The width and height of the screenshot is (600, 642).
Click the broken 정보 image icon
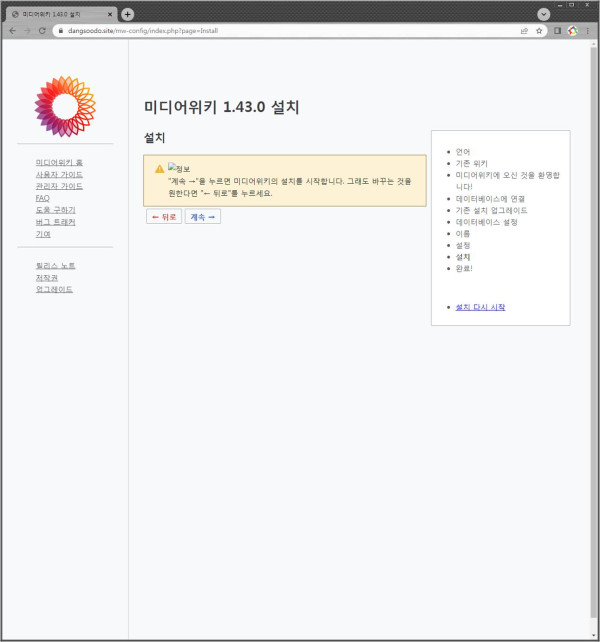pyautogui.click(x=172, y=168)
